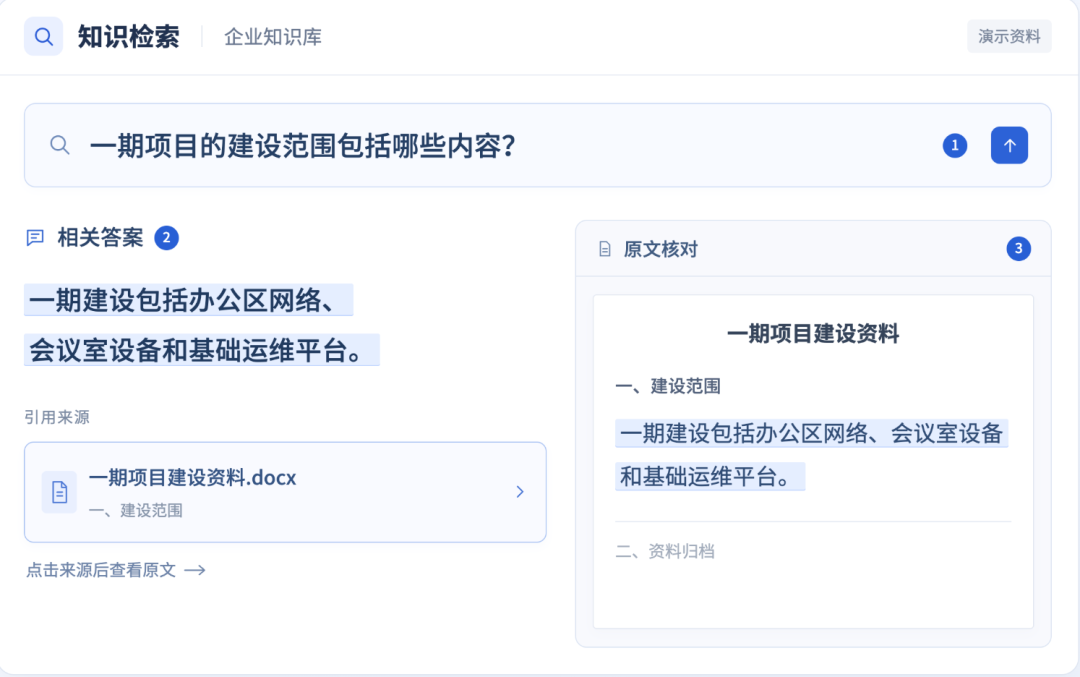Viewport: 1080px width, 677px height.
Task: Click the badge 3 in the 原文核对 header
Action: 1018,249
